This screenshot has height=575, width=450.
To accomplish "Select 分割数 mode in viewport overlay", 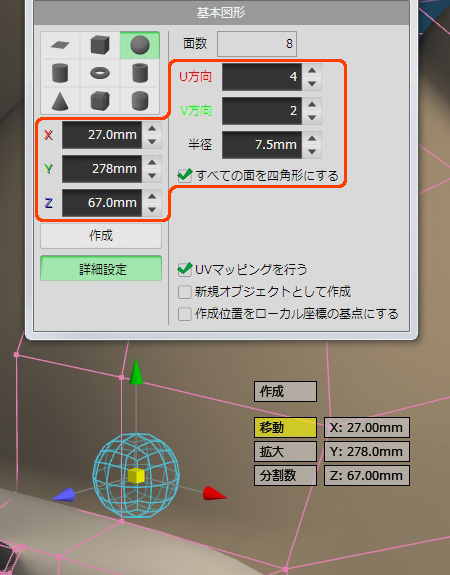I will tap(285, 476).
